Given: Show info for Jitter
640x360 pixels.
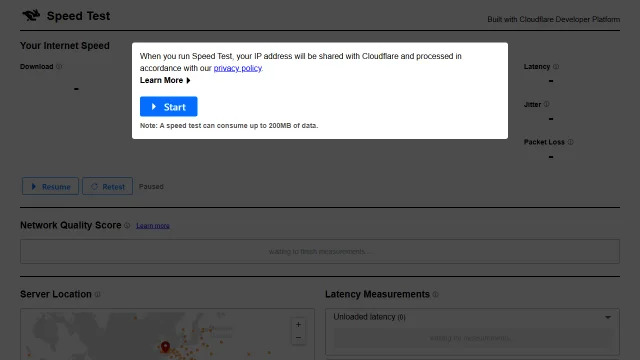Looking at the screenshot, I should tap(547, 104).
